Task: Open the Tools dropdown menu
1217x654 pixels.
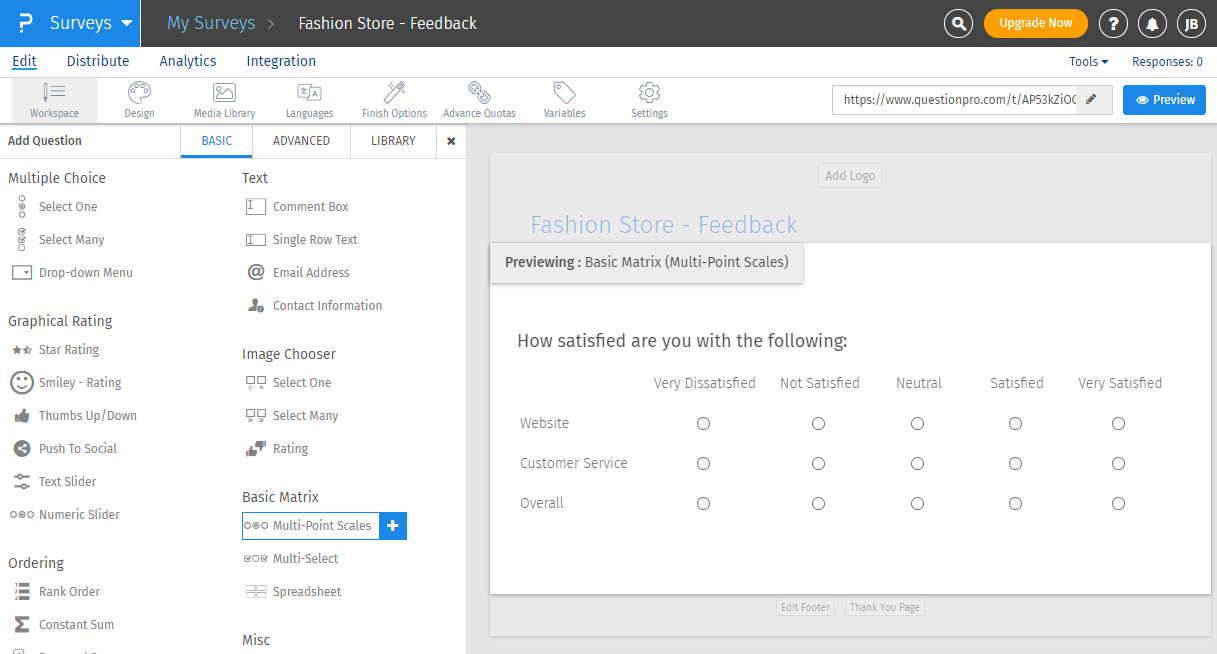Action: (1088, 61)
